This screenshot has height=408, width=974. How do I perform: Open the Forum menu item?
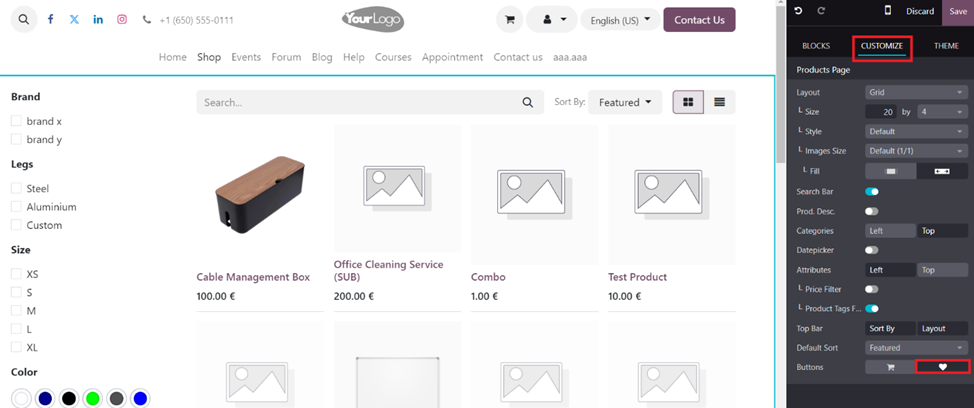(286, 57)
